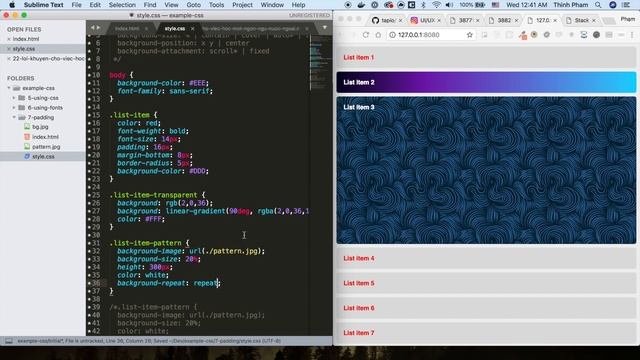
Task: Open the tab list dropdown arrow
Action: click(x=324, y=28)
